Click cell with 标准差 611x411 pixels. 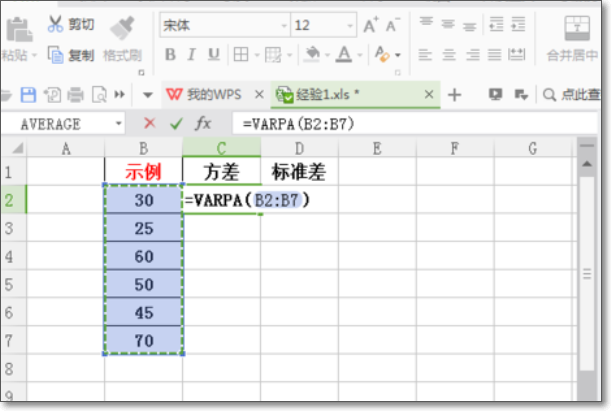[299, 172]
